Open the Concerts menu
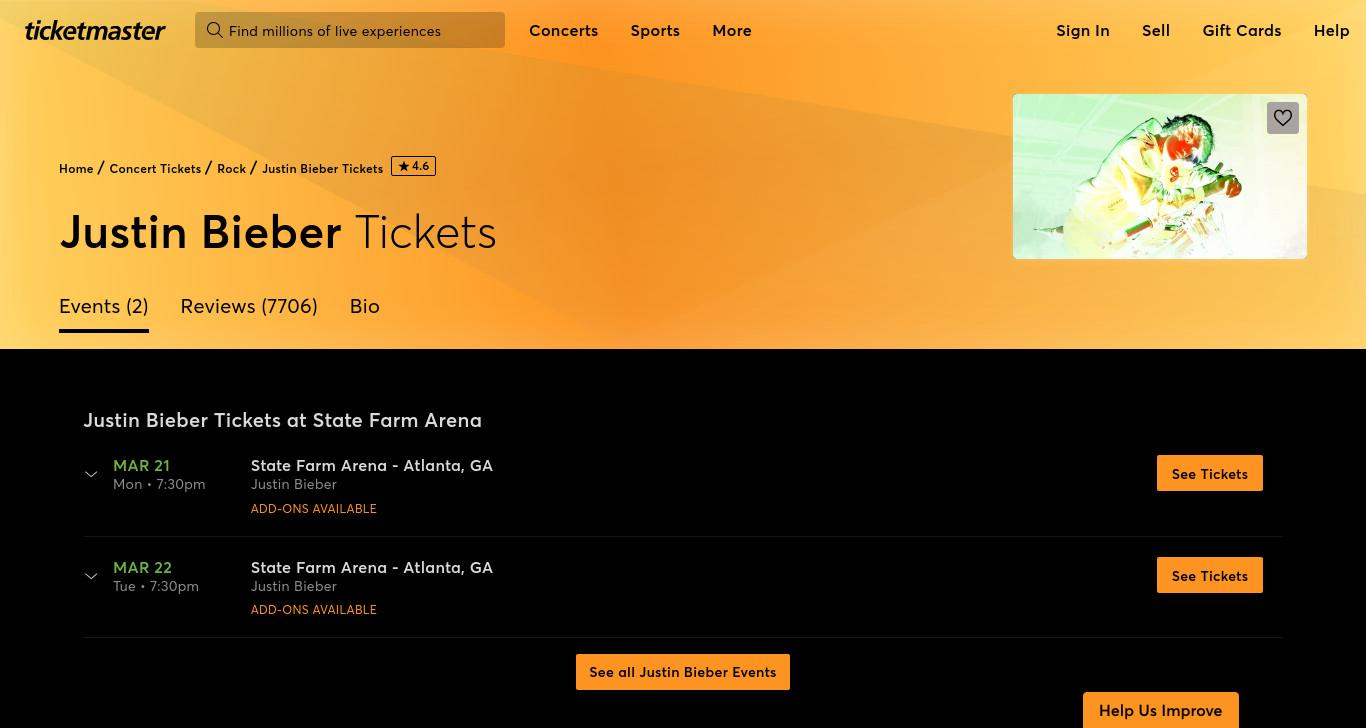The image size is (1366, 728). (x=564, y=30)
